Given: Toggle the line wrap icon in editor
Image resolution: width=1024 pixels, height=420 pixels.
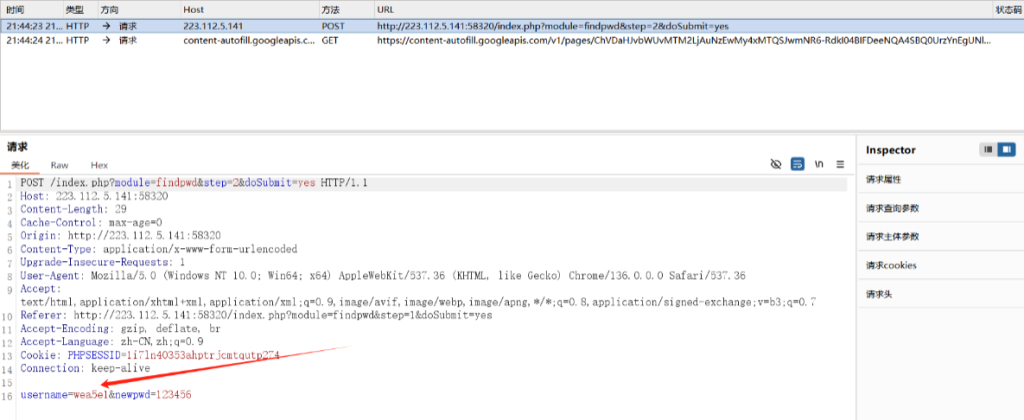Looking at the screenshot, I should click(x=798, y=164).
